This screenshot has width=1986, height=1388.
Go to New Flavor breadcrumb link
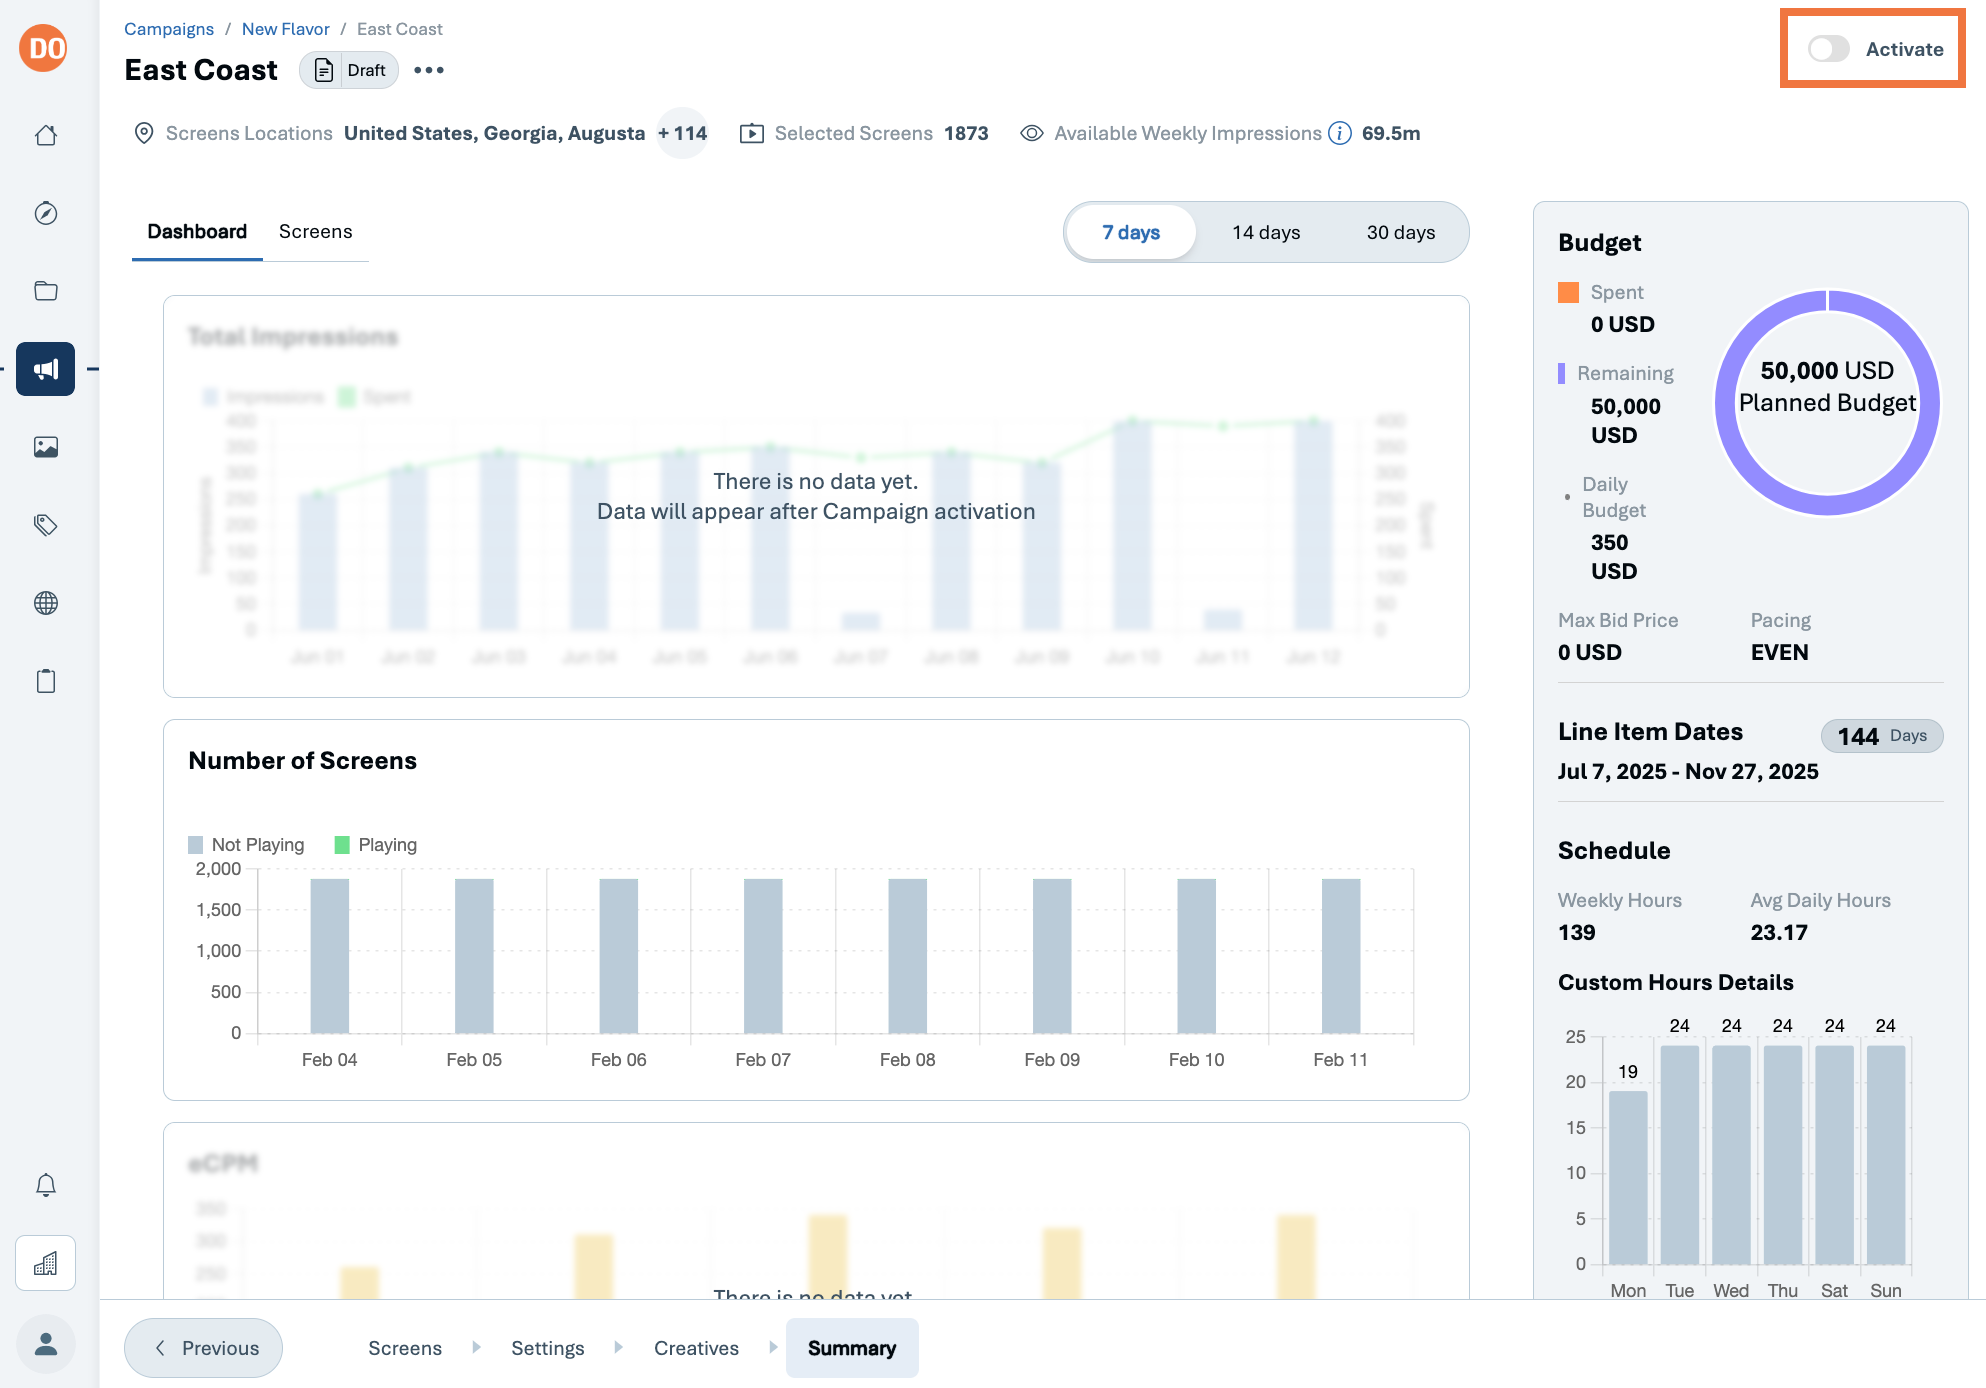[x=286, y=29]
